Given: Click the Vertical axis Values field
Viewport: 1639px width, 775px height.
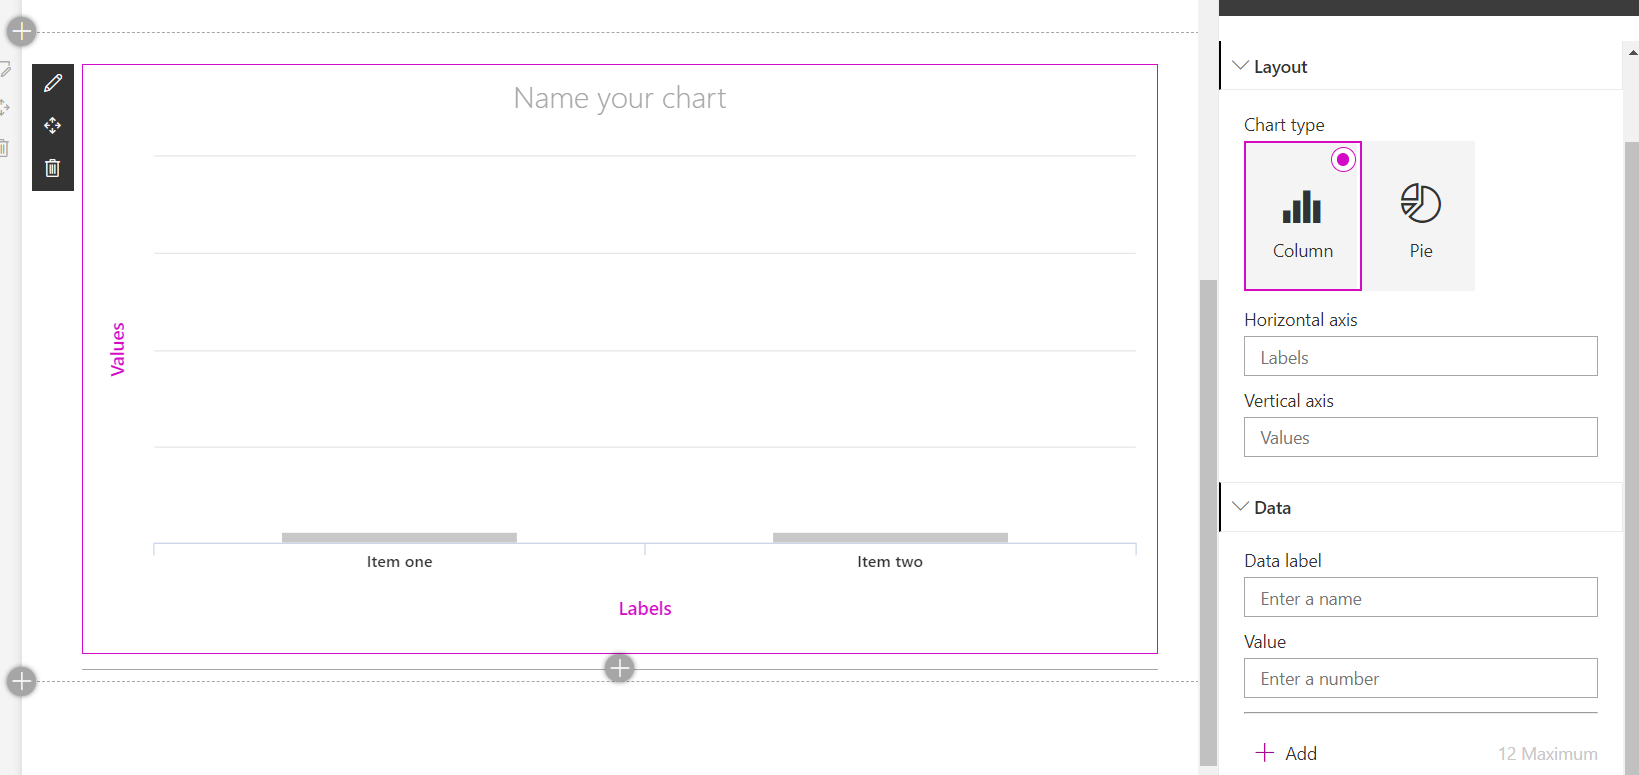Looking at the screenshot, I should (1420, 437).
